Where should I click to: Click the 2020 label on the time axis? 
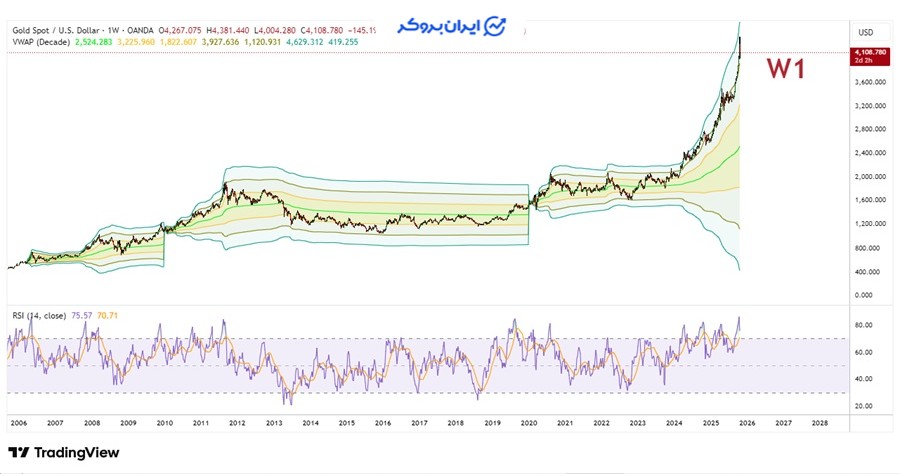[x=528, y=423]
